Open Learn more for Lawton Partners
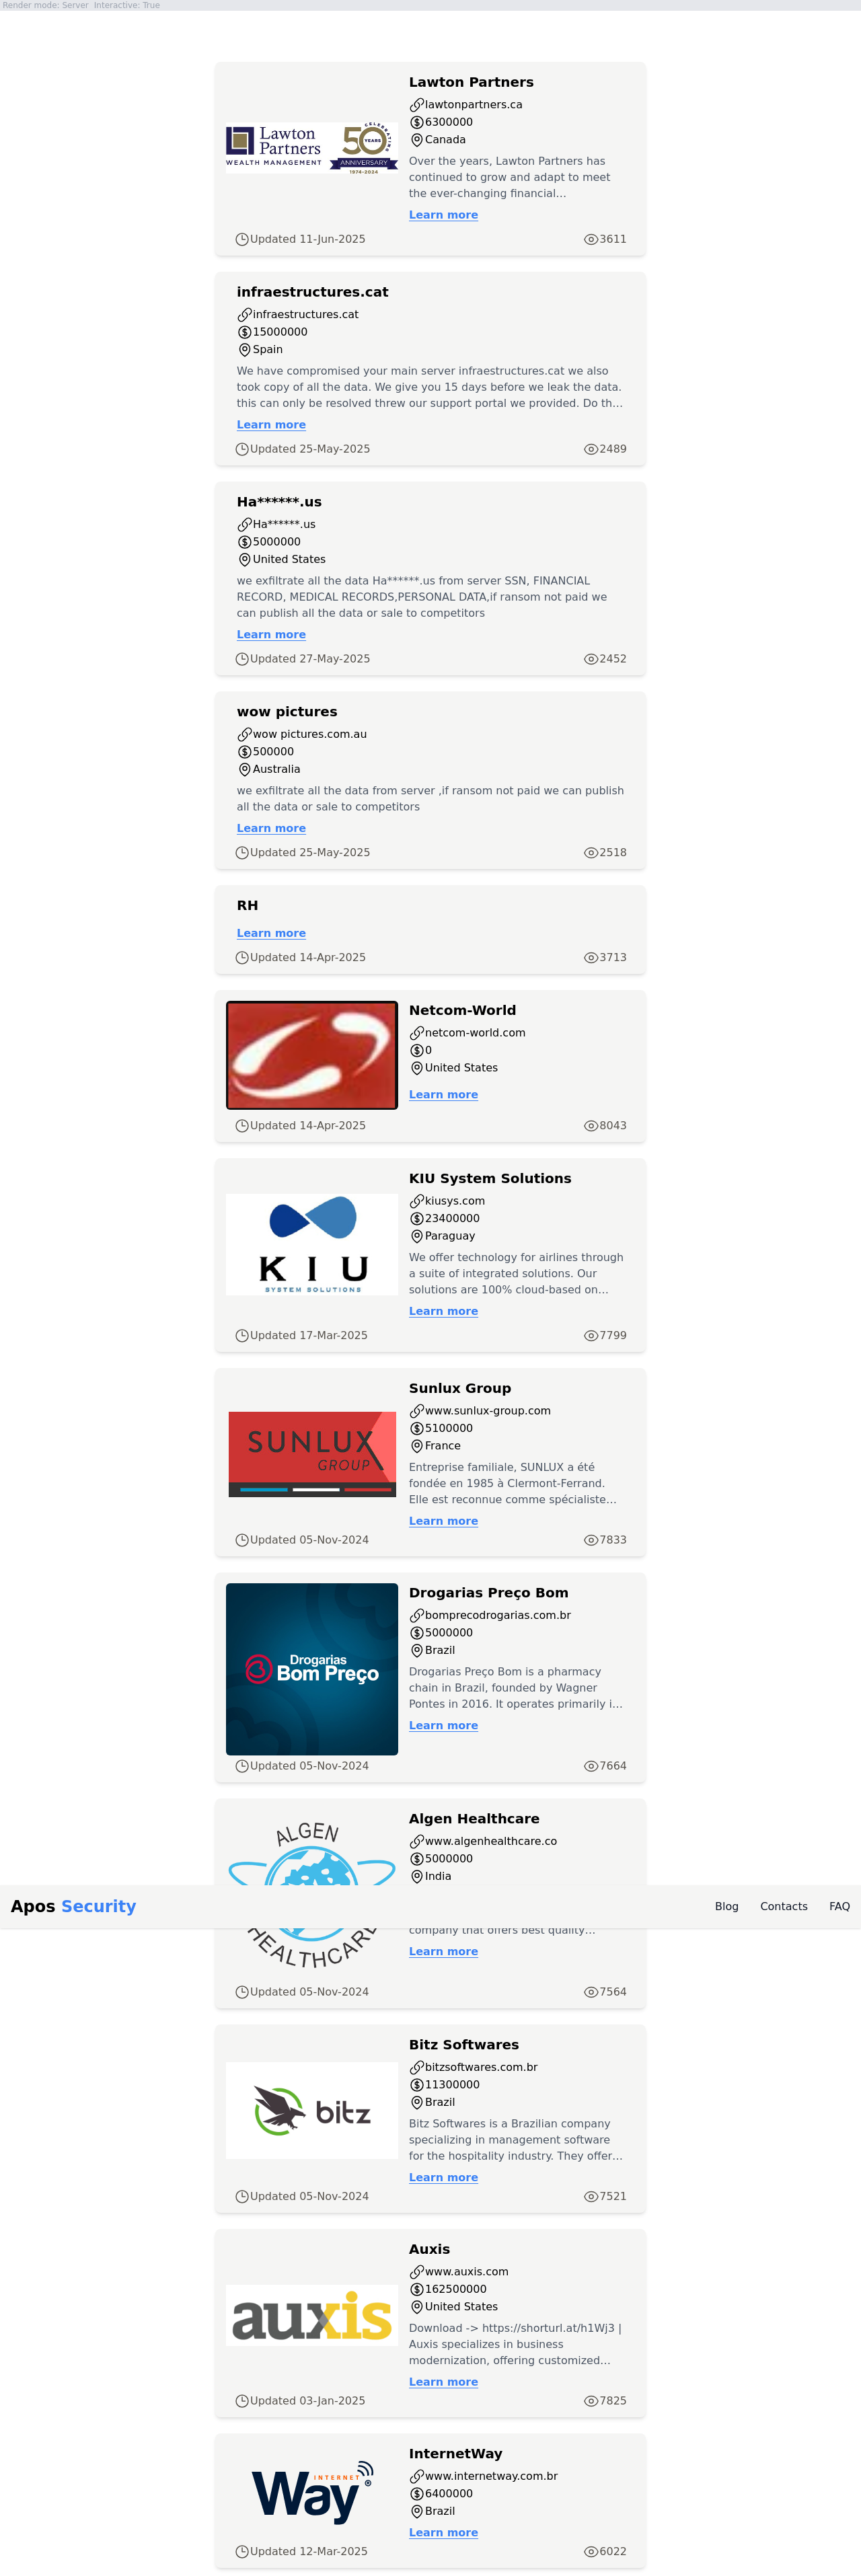 (443, 215)
